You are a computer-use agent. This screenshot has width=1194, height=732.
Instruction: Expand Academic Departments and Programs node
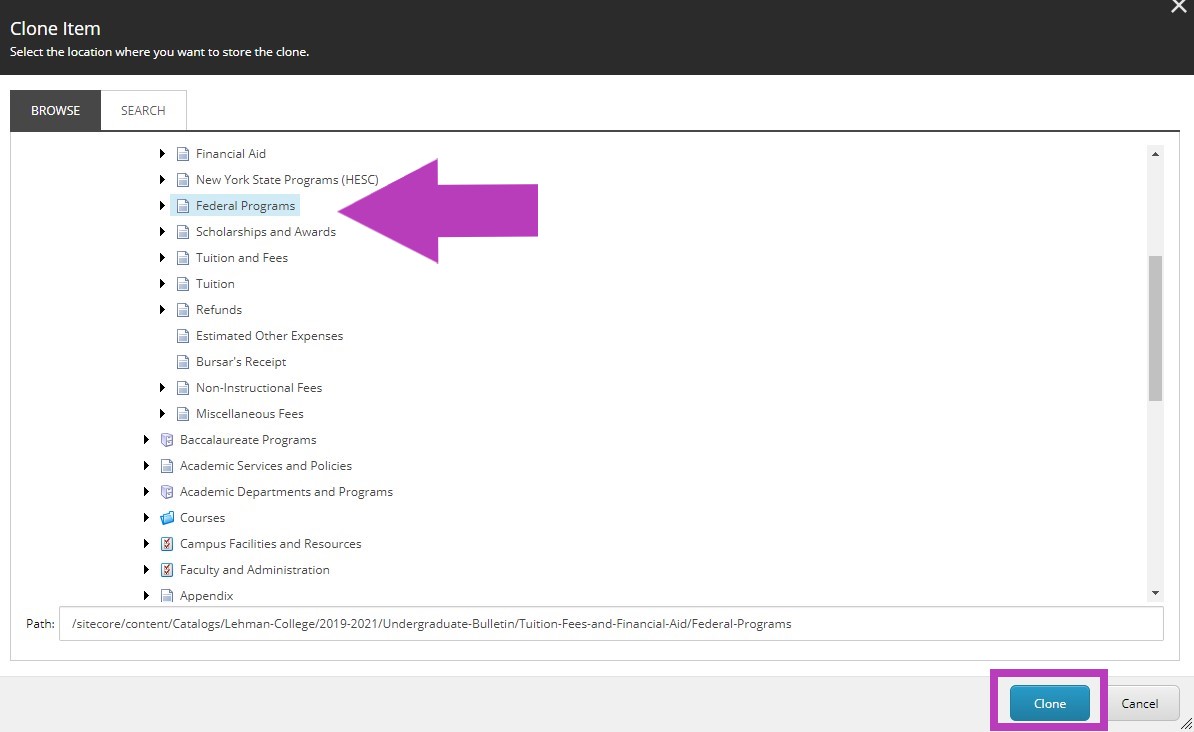(x=146, y=491)
